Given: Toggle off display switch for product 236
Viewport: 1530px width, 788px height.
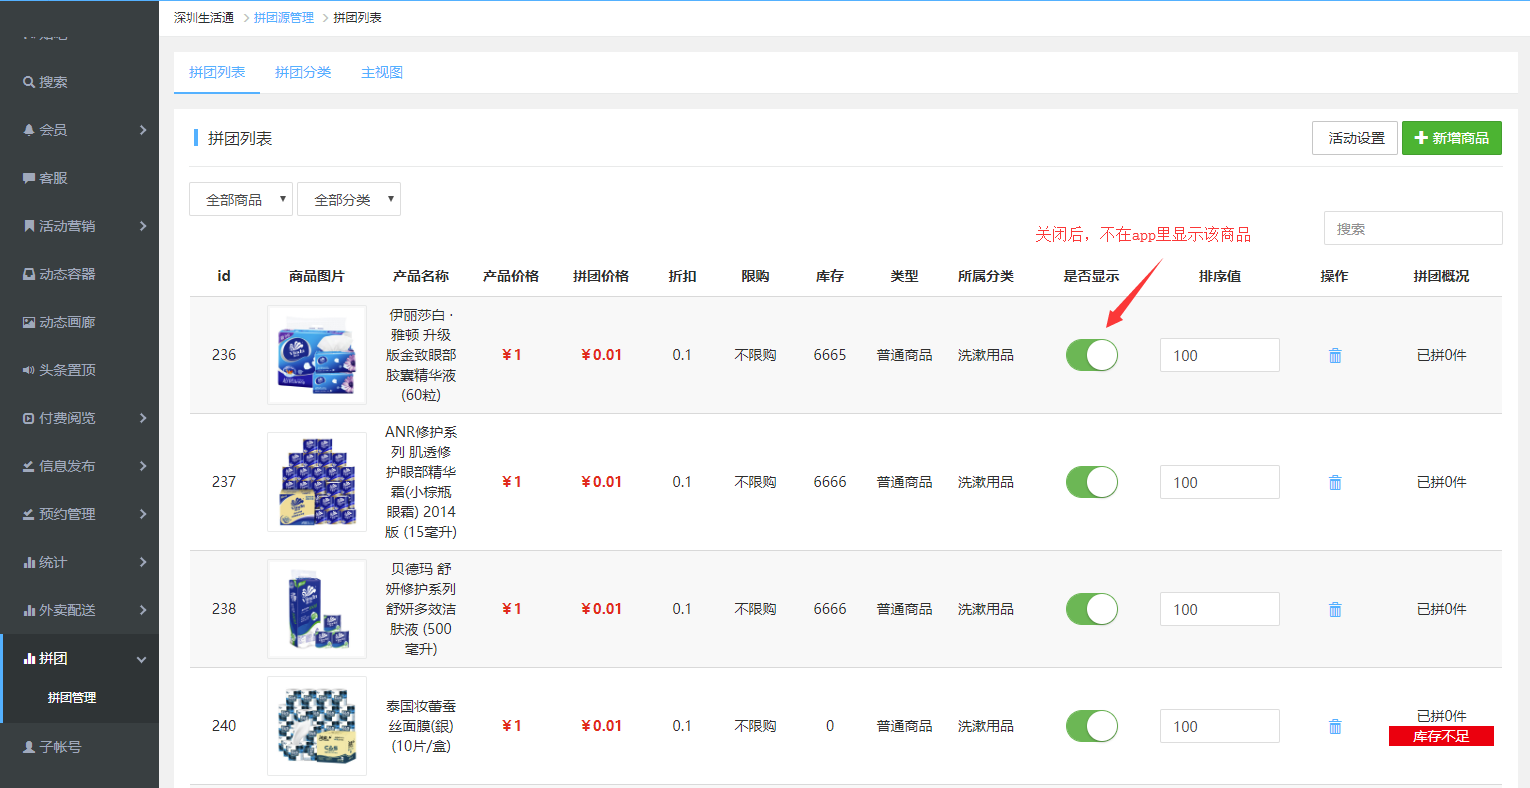Looking at the screenshot, I should click(x=1091, y=355).
